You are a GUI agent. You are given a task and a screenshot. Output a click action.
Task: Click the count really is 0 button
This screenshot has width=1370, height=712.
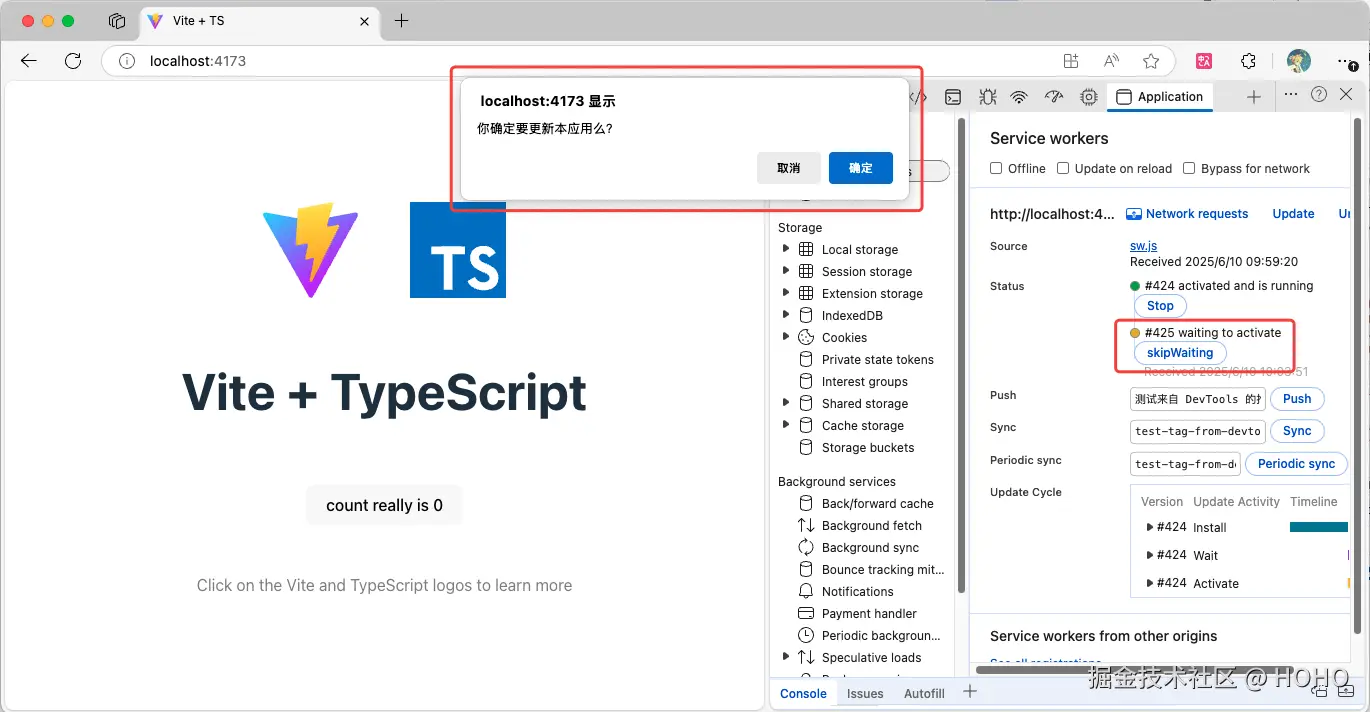tap(384, 505)
